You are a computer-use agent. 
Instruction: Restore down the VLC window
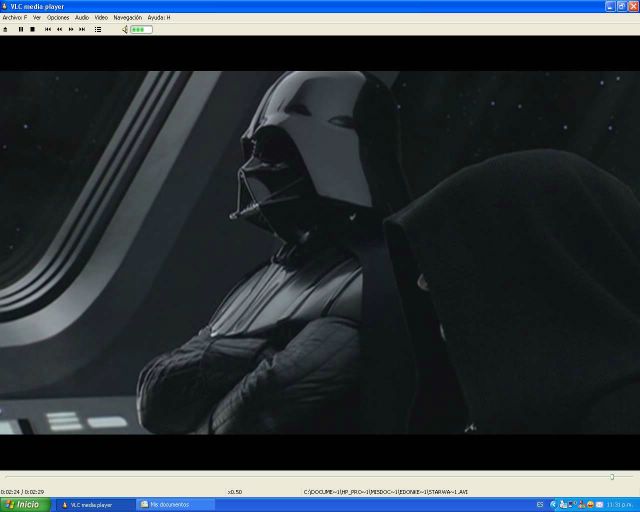coord(621,6)
